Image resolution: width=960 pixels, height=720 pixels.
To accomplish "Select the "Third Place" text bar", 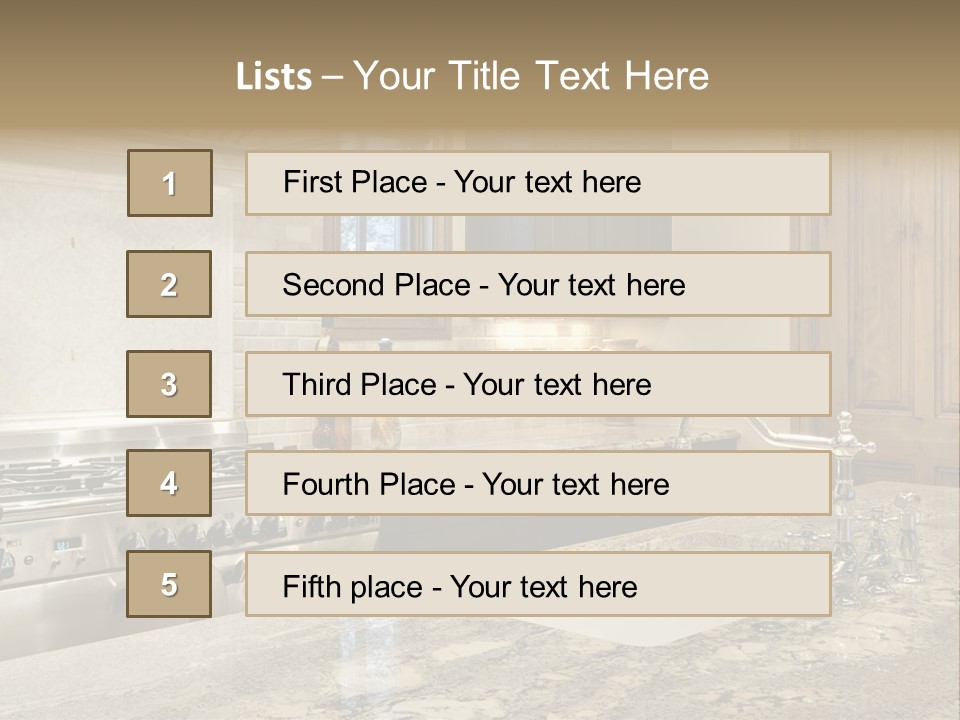I will pos(538,384).
